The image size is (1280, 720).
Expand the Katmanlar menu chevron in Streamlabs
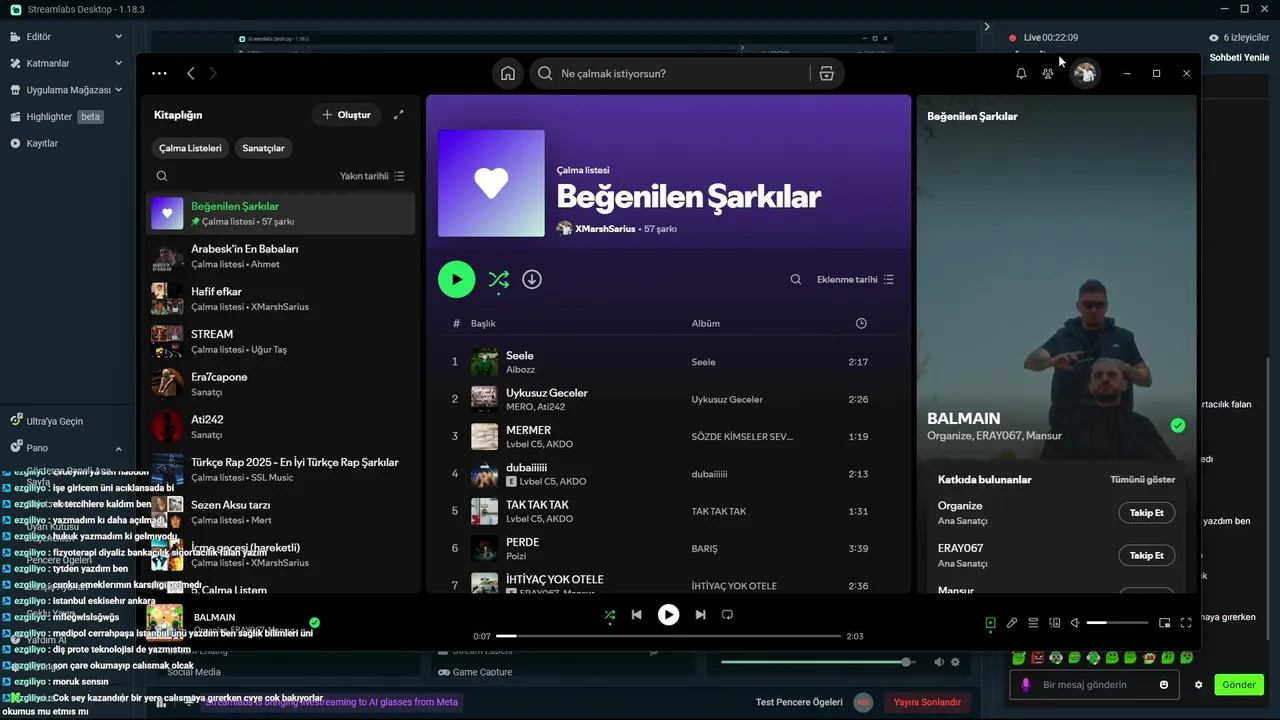click(x=118, y=63)
